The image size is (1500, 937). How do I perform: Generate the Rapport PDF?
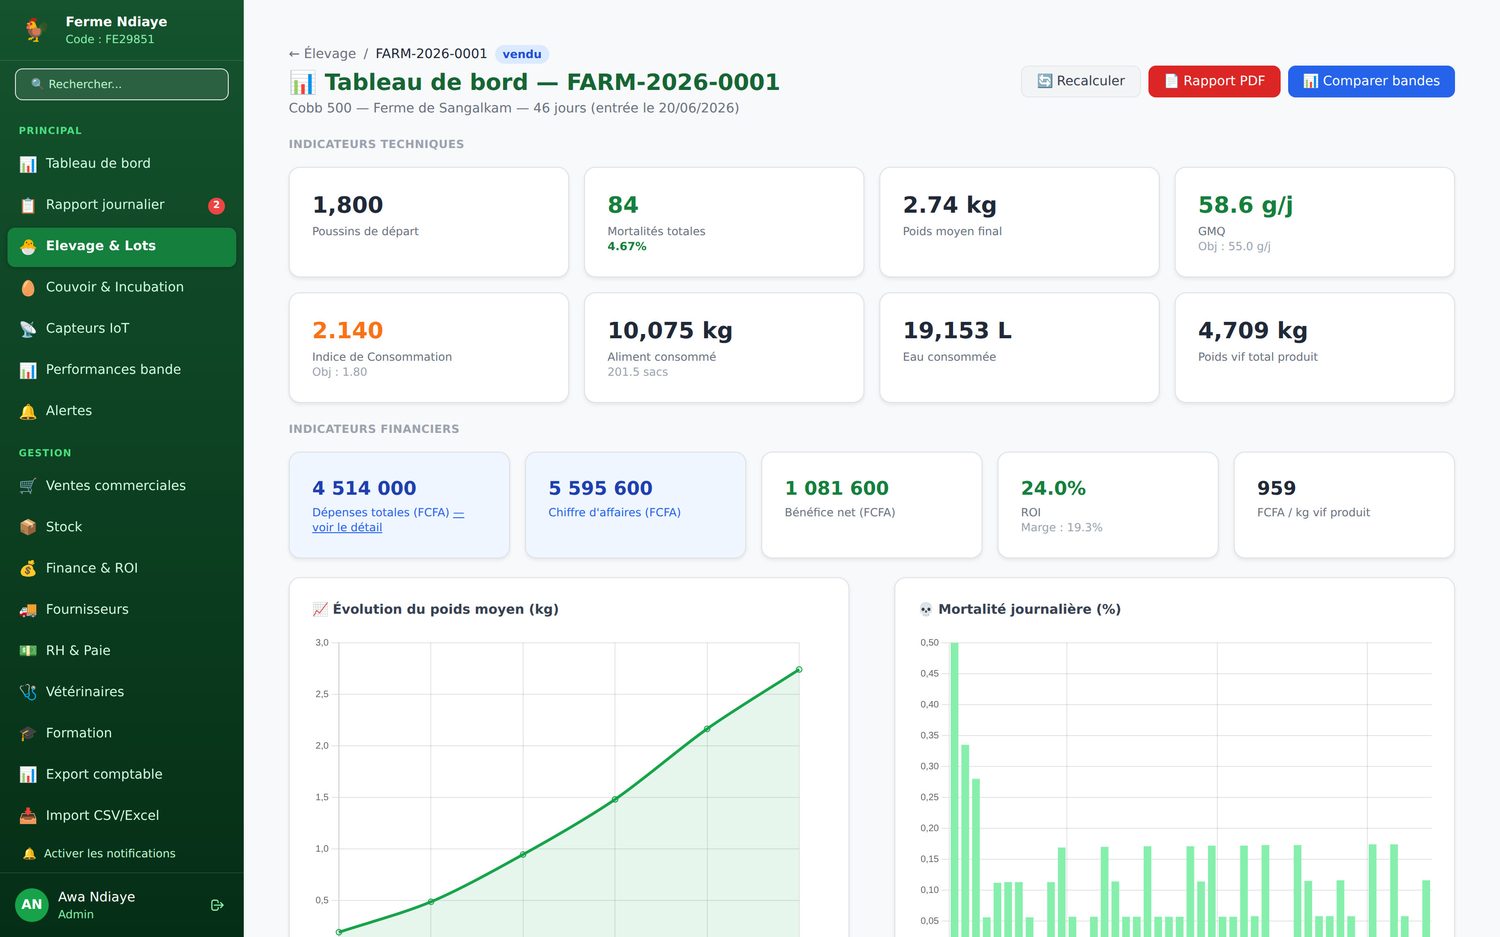pyautogui.click(x=1214, y=81)
